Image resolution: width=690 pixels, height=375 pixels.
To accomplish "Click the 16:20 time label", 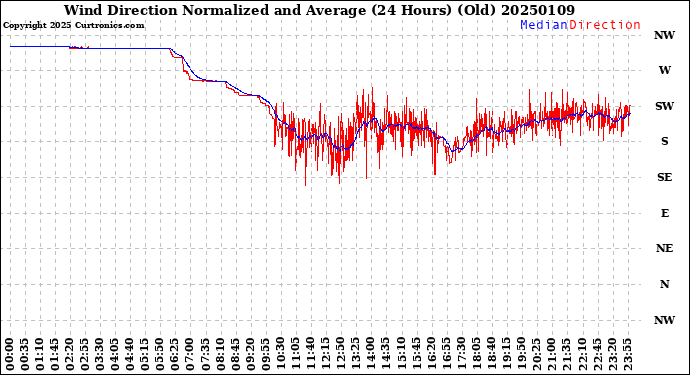I will pyautogui.click(x=431, y=355).
